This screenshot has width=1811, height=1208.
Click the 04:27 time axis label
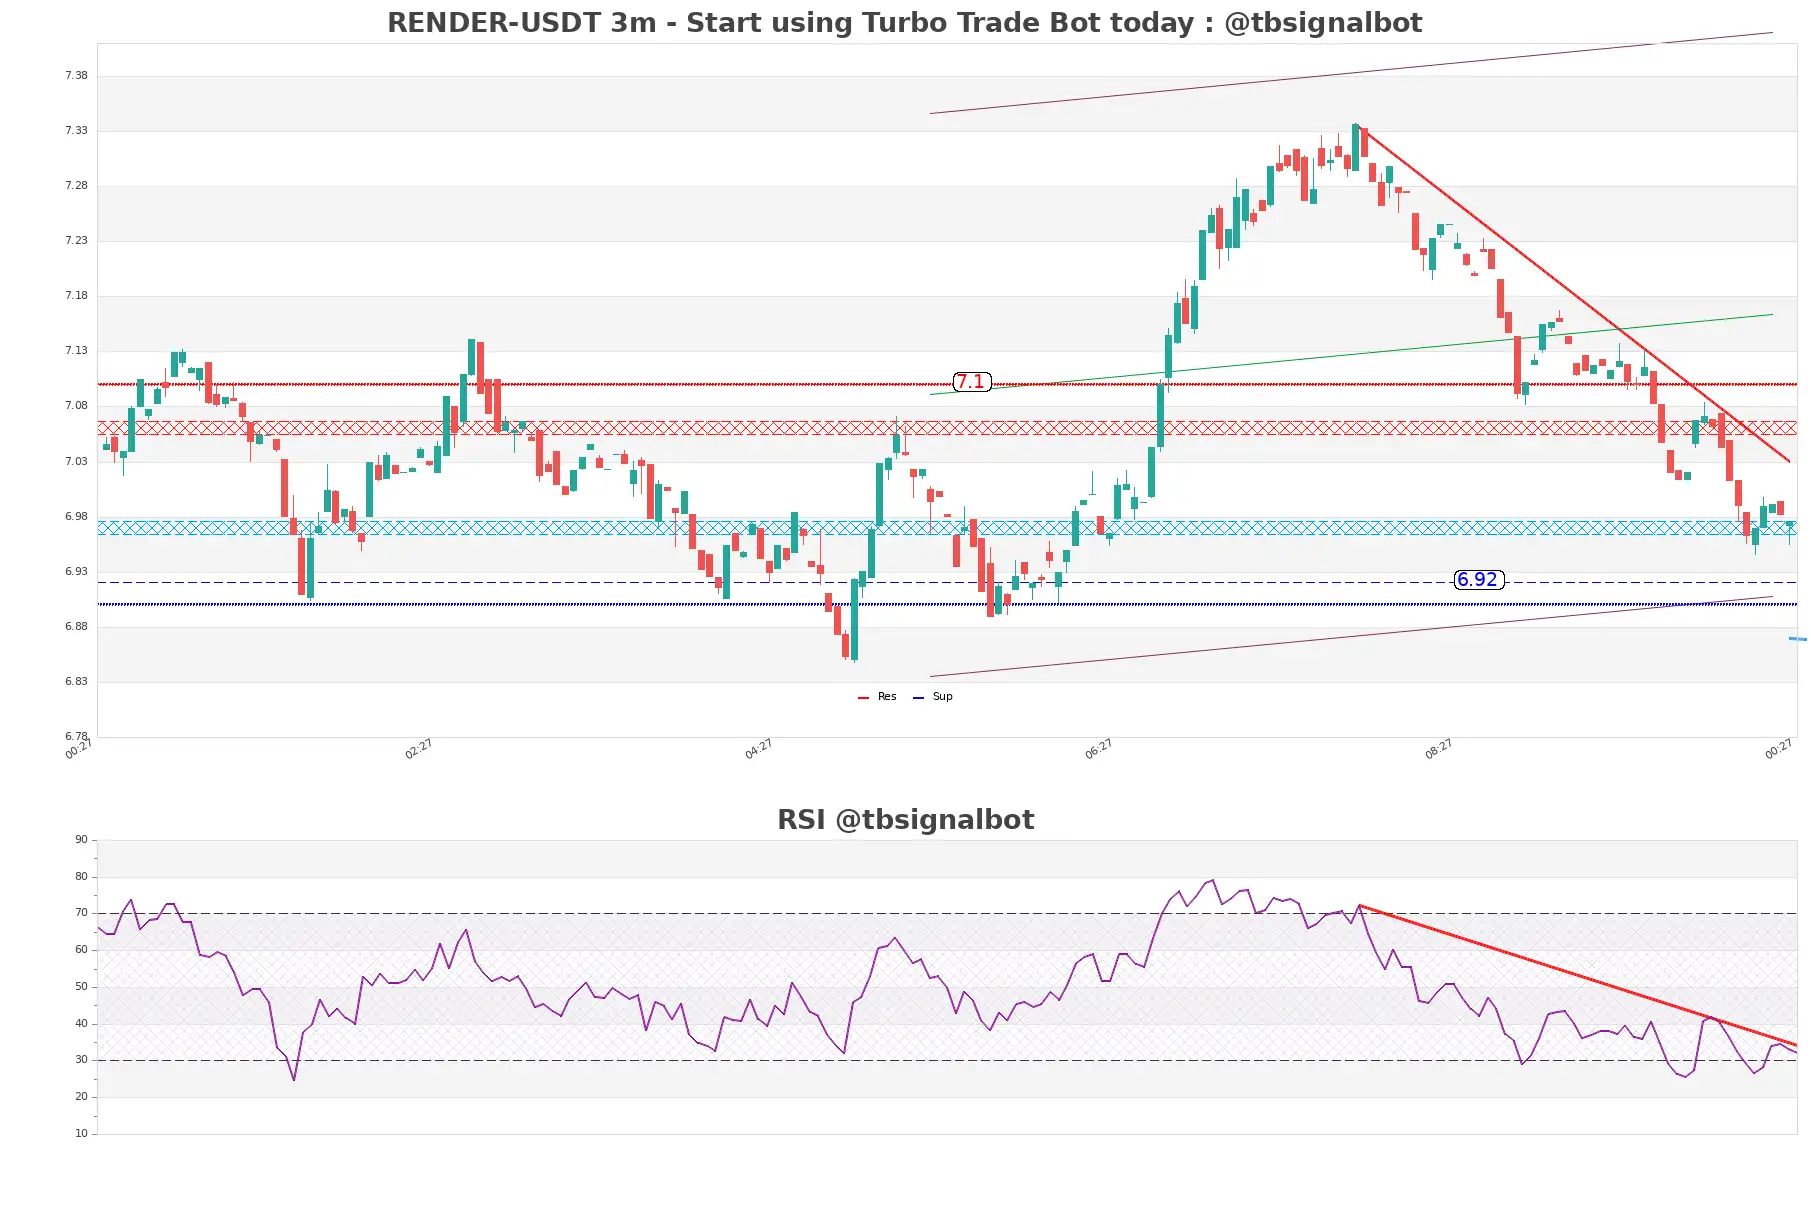click(759, 749)
